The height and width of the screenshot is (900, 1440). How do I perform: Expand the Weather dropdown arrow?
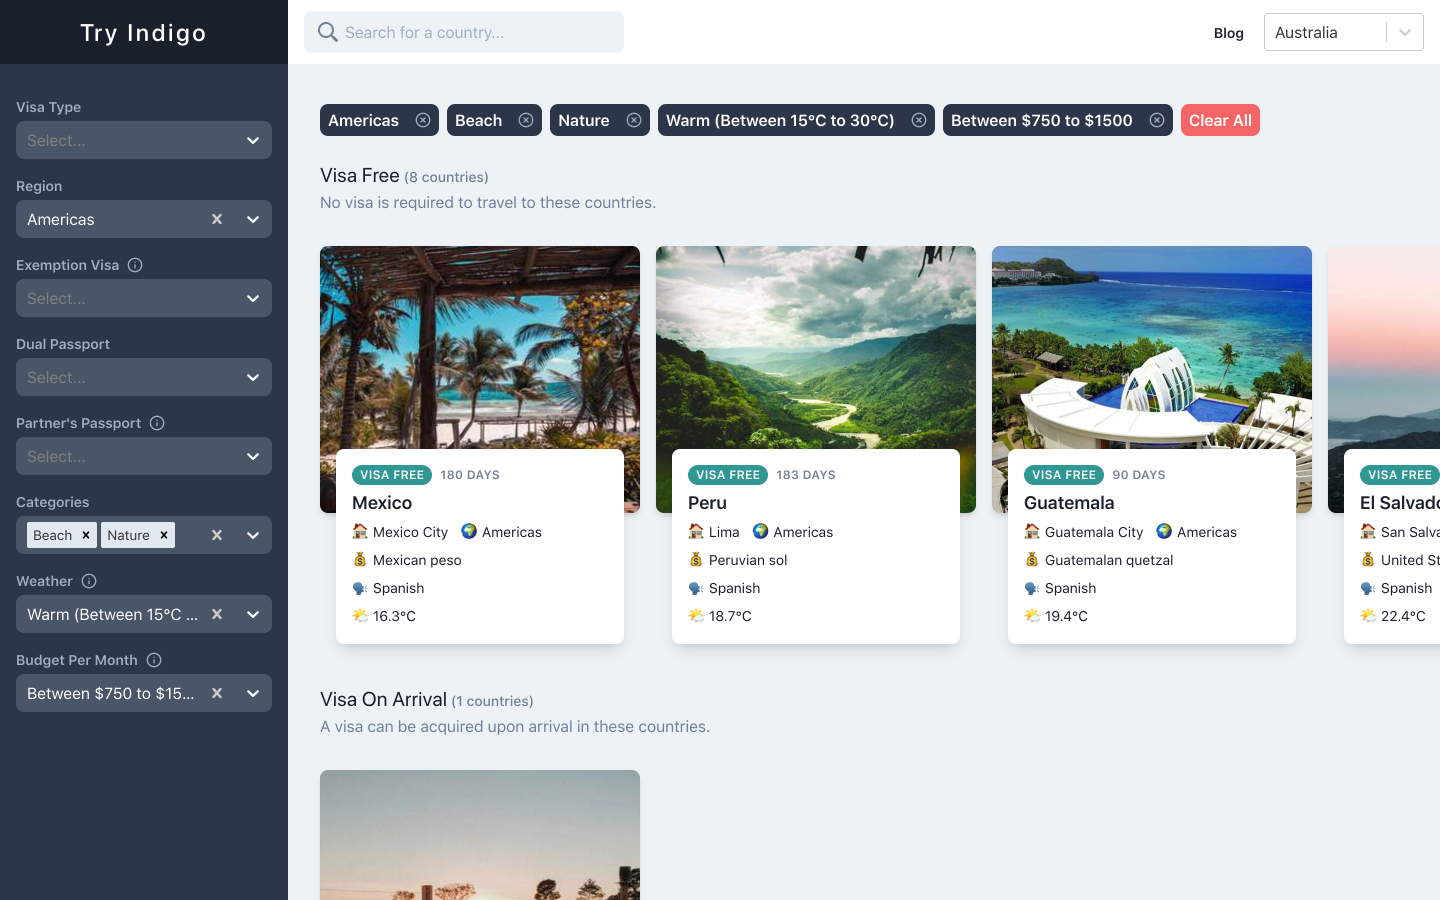(x=253, y=614)
